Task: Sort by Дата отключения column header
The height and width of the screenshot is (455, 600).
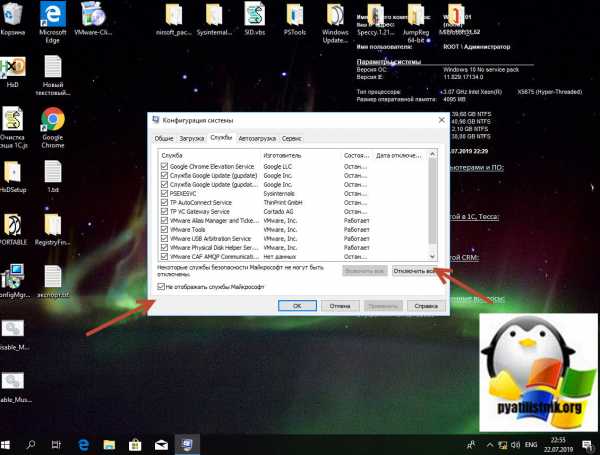Action: pyautogui.click(x=401, y=155)
